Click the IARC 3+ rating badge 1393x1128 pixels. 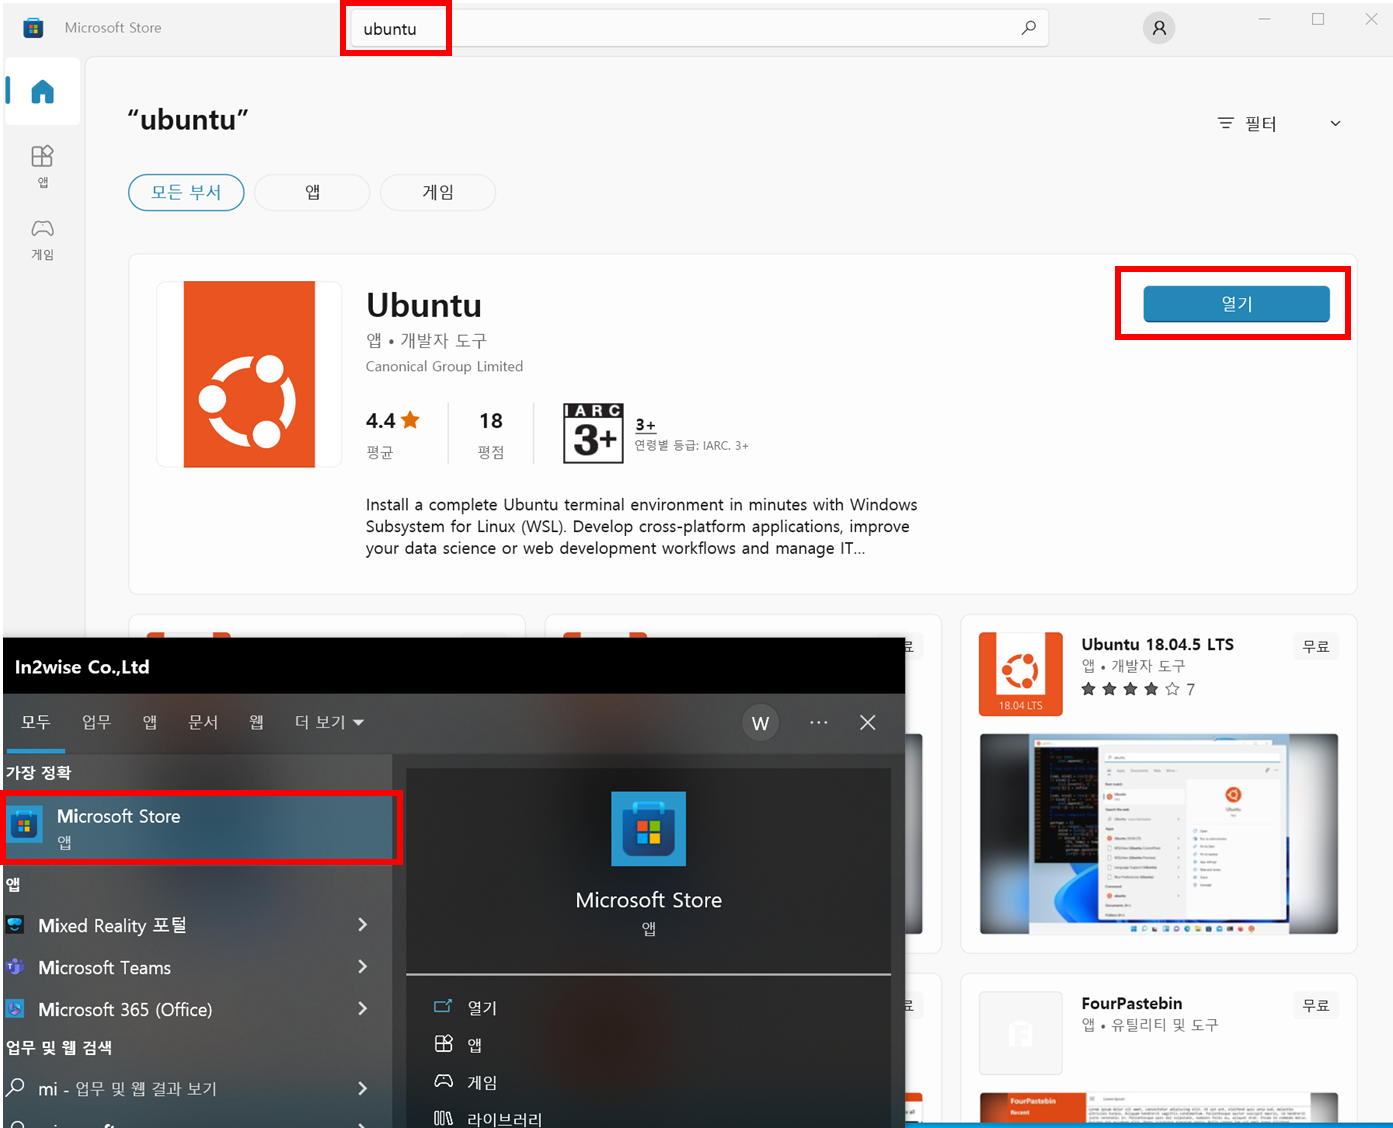[593, 433]
